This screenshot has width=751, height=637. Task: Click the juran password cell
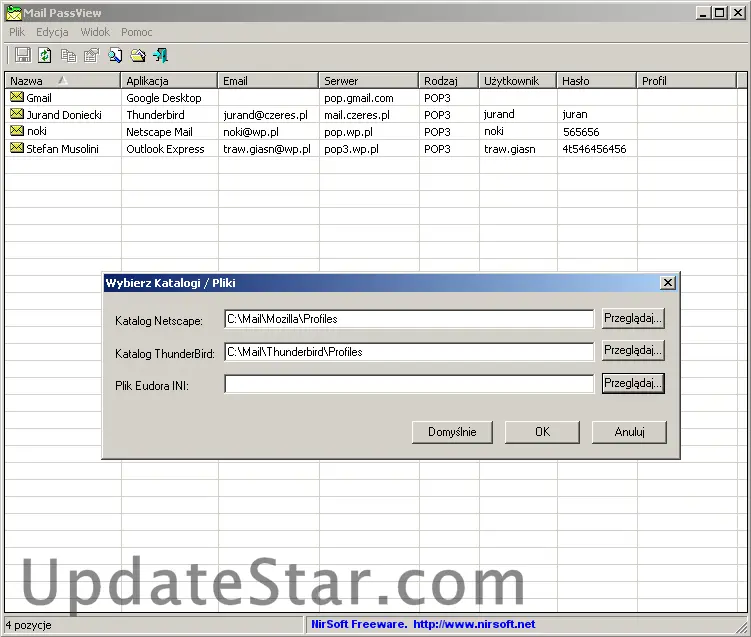(575, 114)
